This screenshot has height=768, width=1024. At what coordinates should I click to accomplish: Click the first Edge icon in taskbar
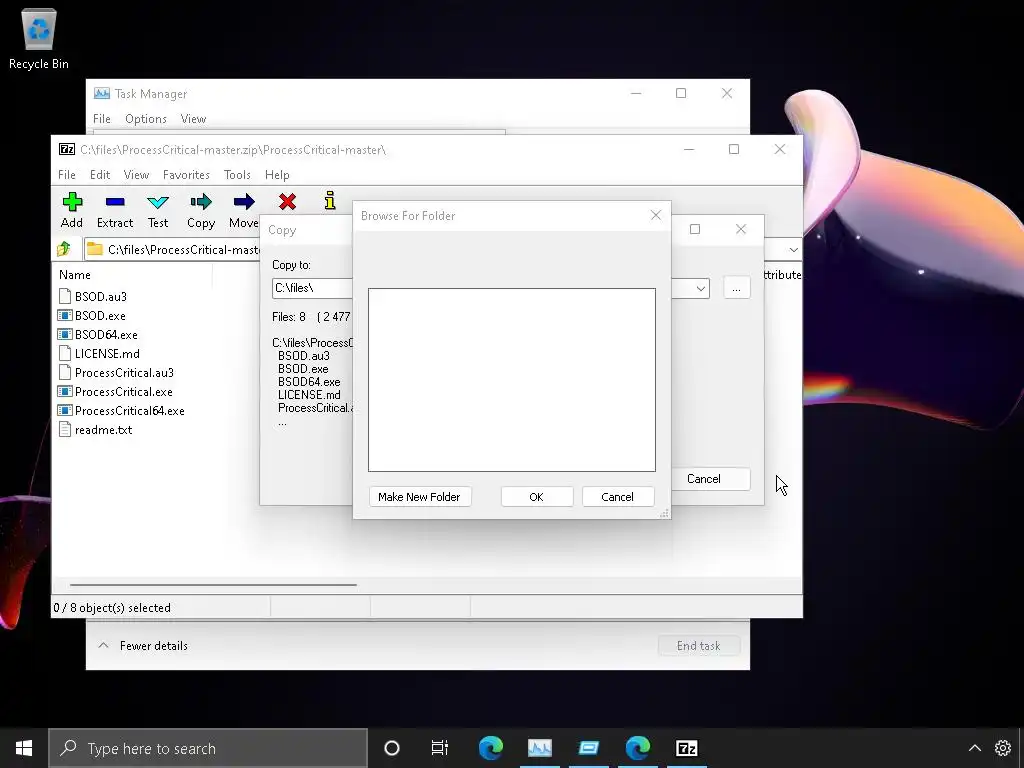pos(490,748)
